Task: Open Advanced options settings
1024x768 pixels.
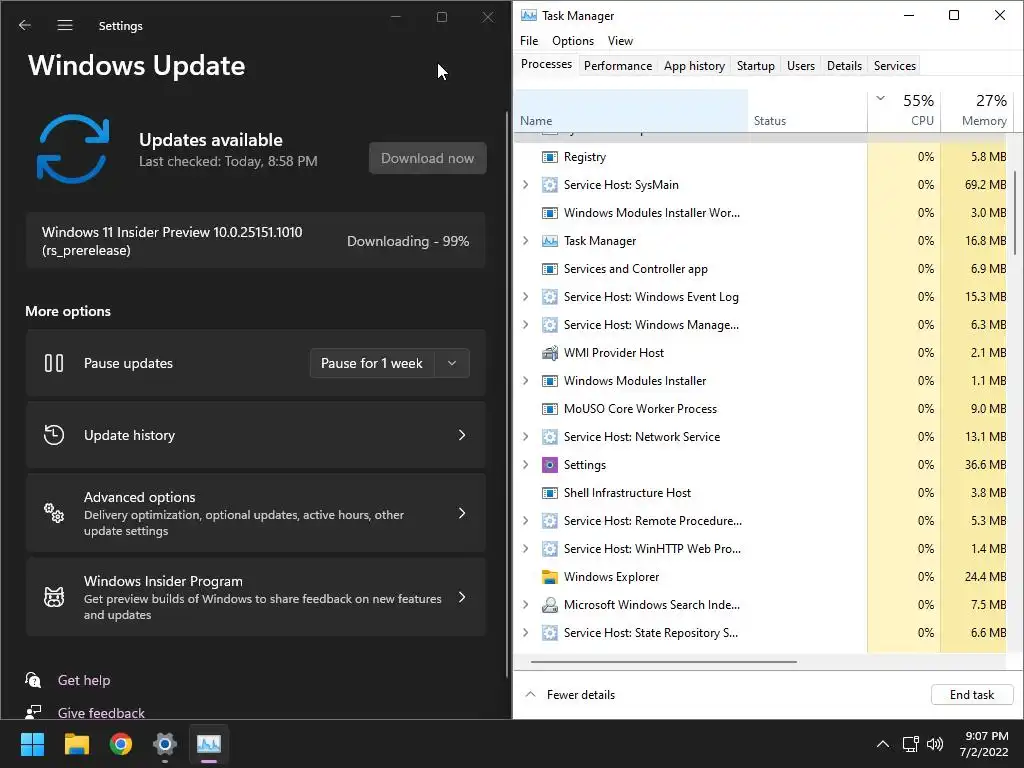Action: (255, 513)
